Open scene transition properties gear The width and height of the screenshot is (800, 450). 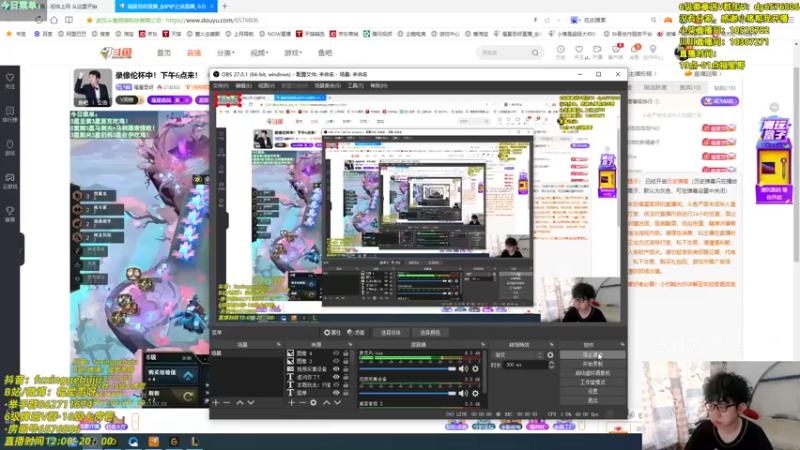click(550, 355)
